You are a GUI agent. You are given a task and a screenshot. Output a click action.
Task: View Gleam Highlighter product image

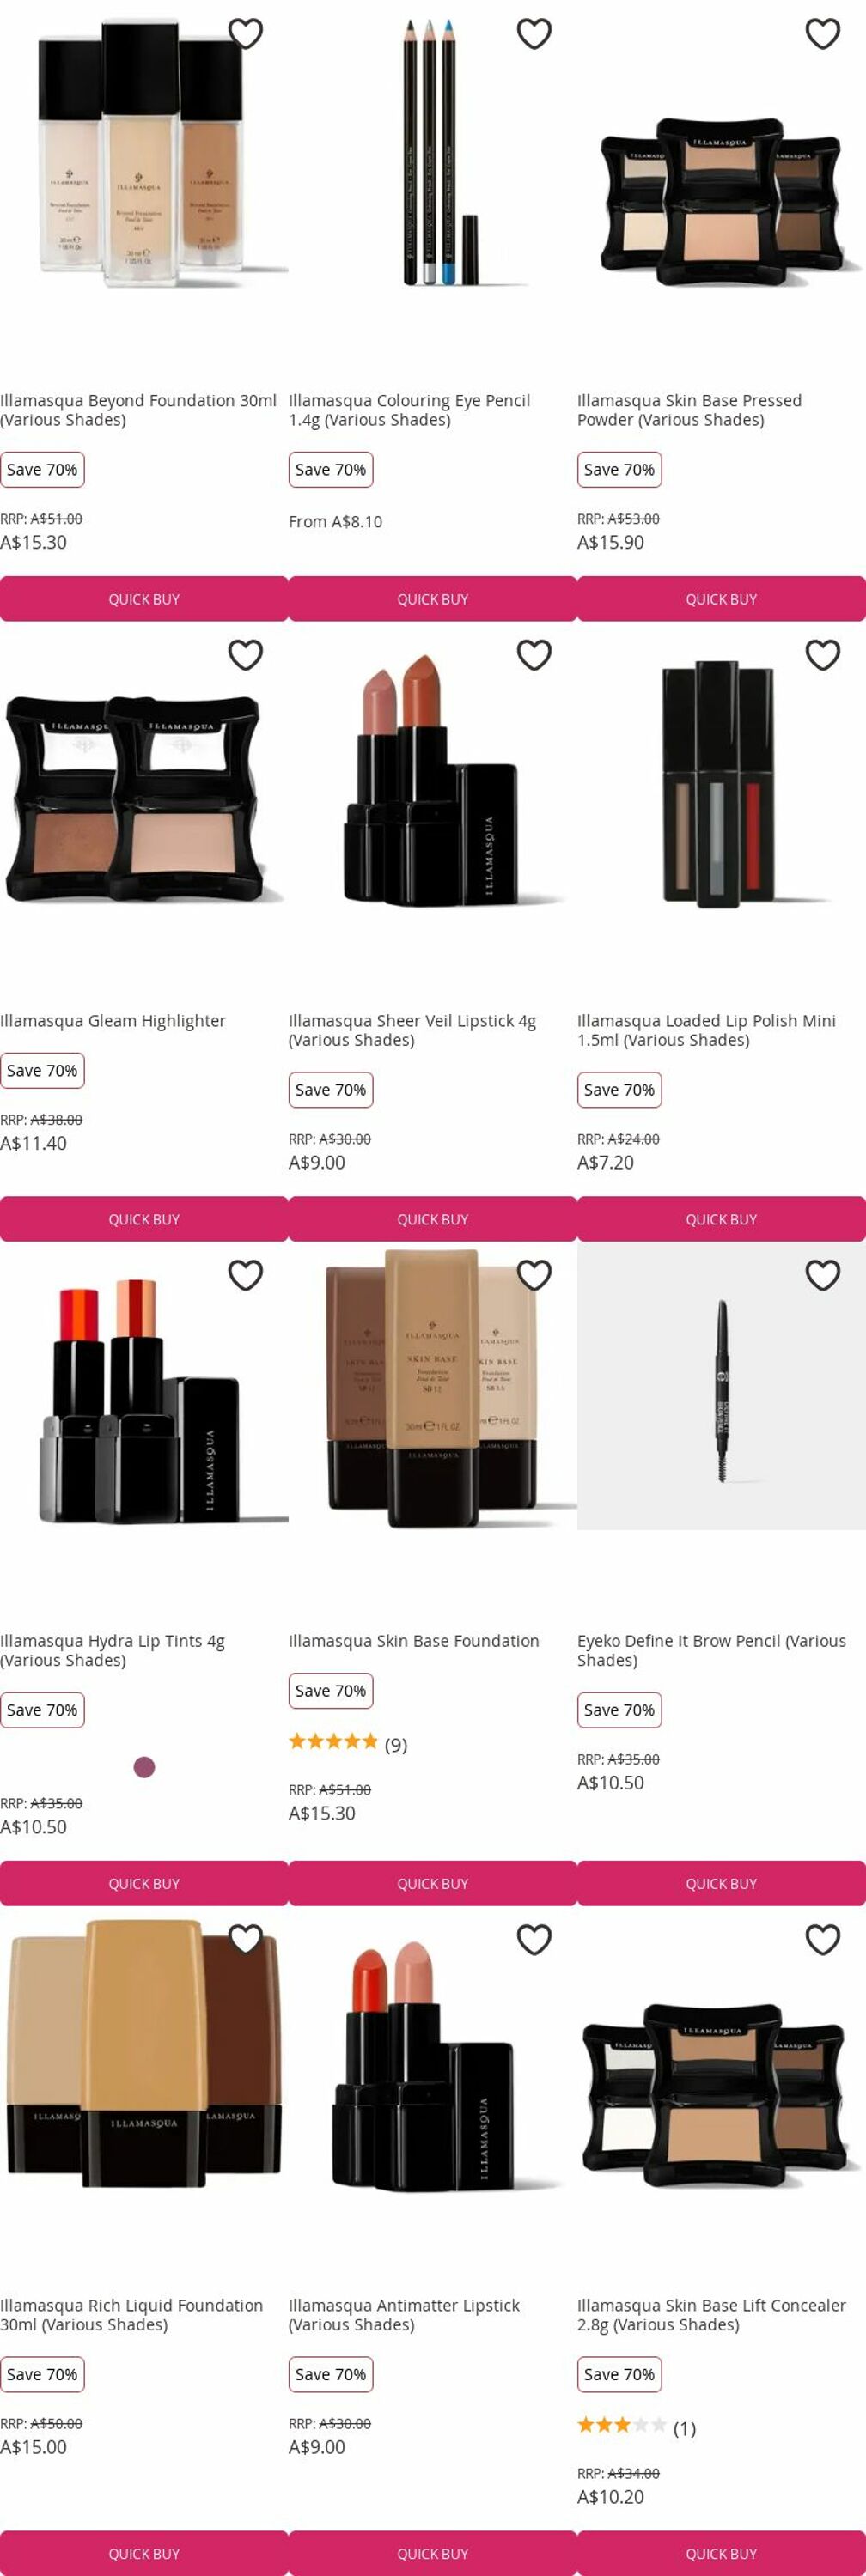144,800
